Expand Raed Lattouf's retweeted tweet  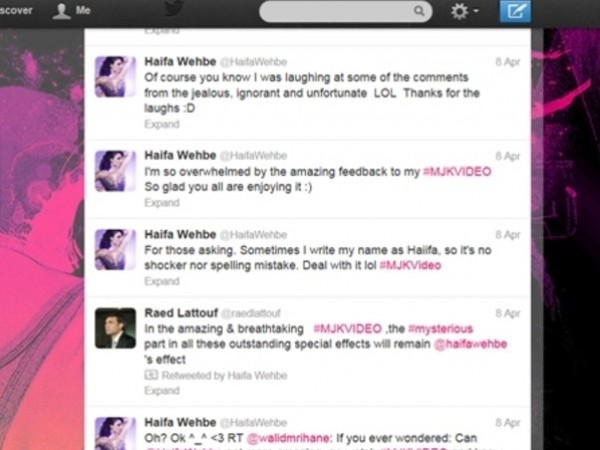[x=162, y=391]
